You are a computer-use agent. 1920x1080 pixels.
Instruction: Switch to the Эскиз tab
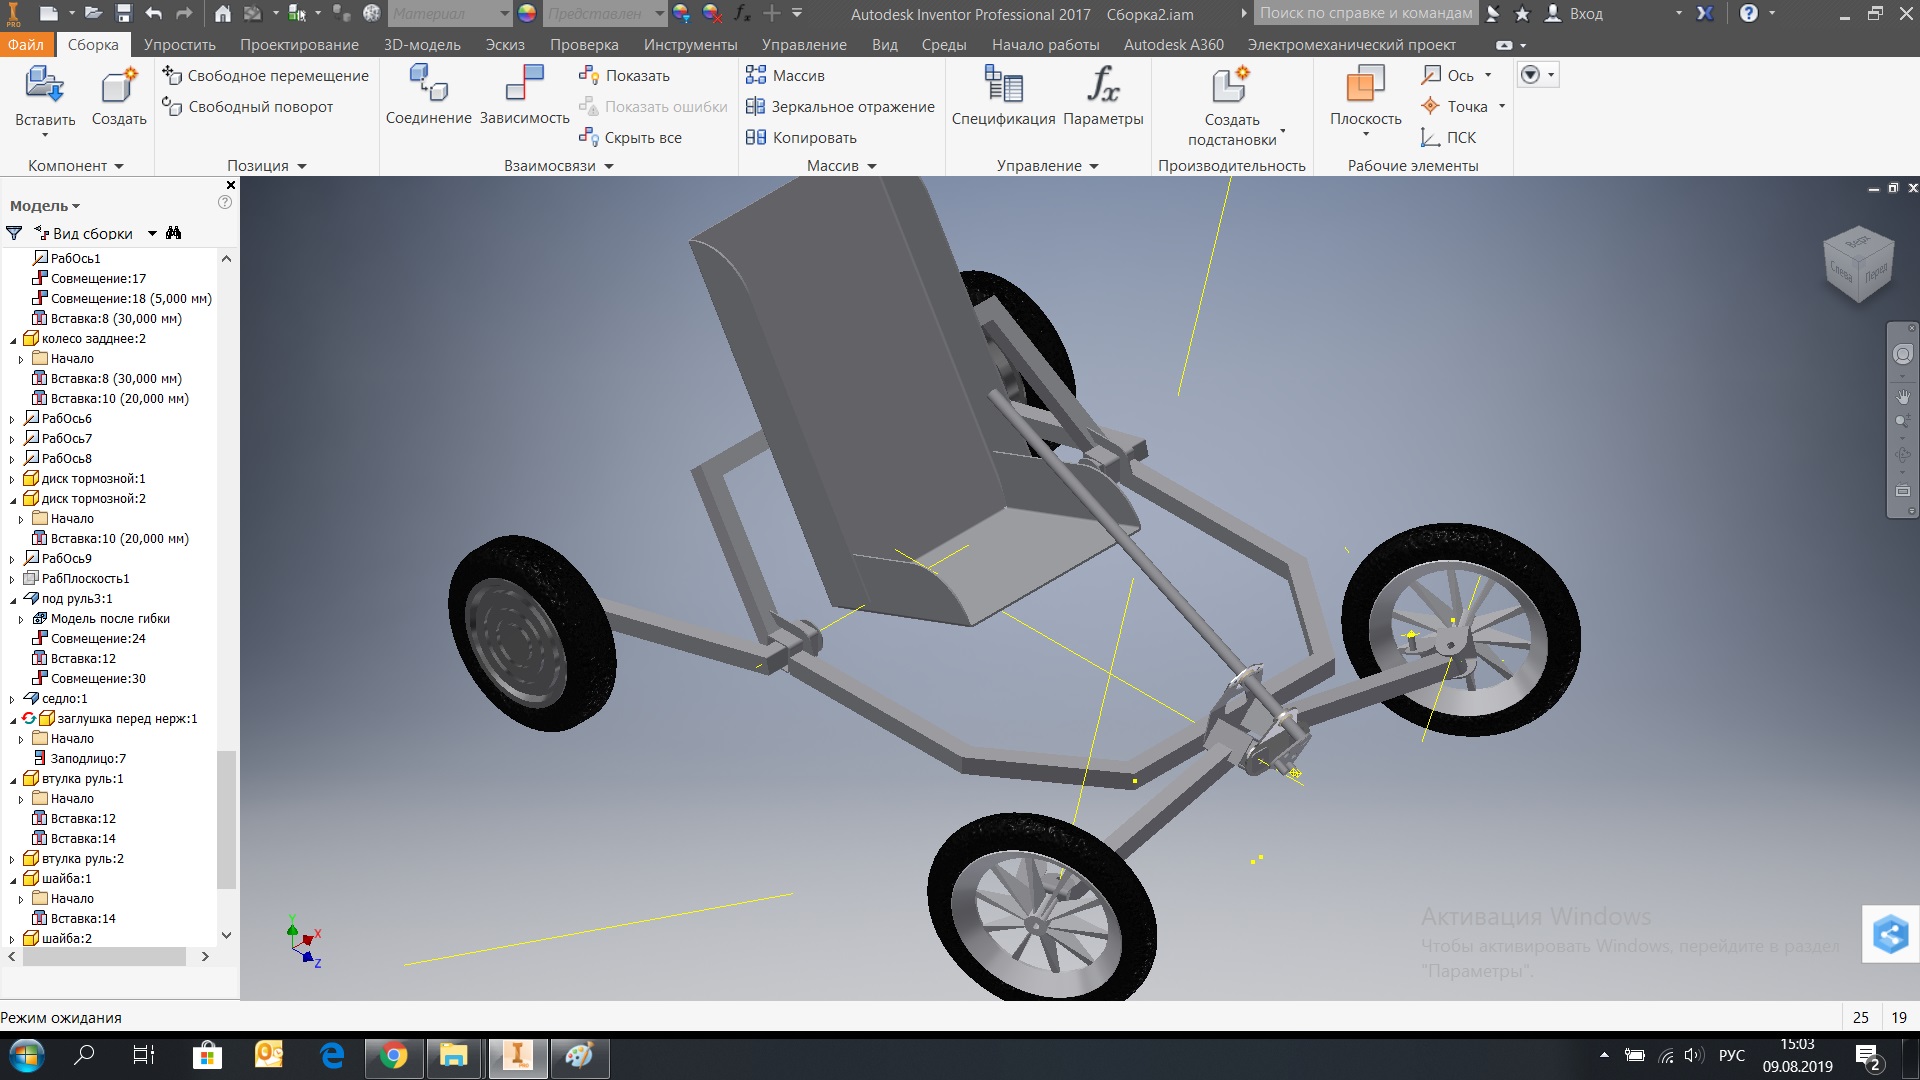tap(505, 45)
